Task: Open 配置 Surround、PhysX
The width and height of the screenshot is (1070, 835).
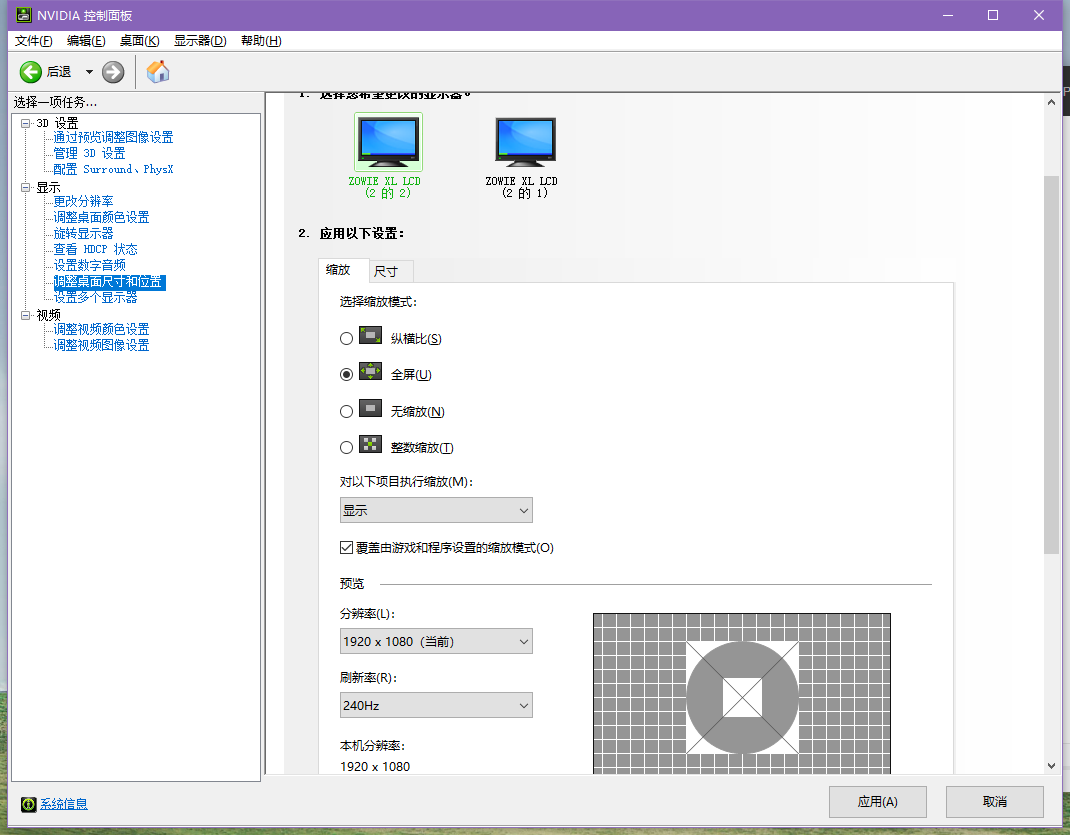Action: coord(113,169)
